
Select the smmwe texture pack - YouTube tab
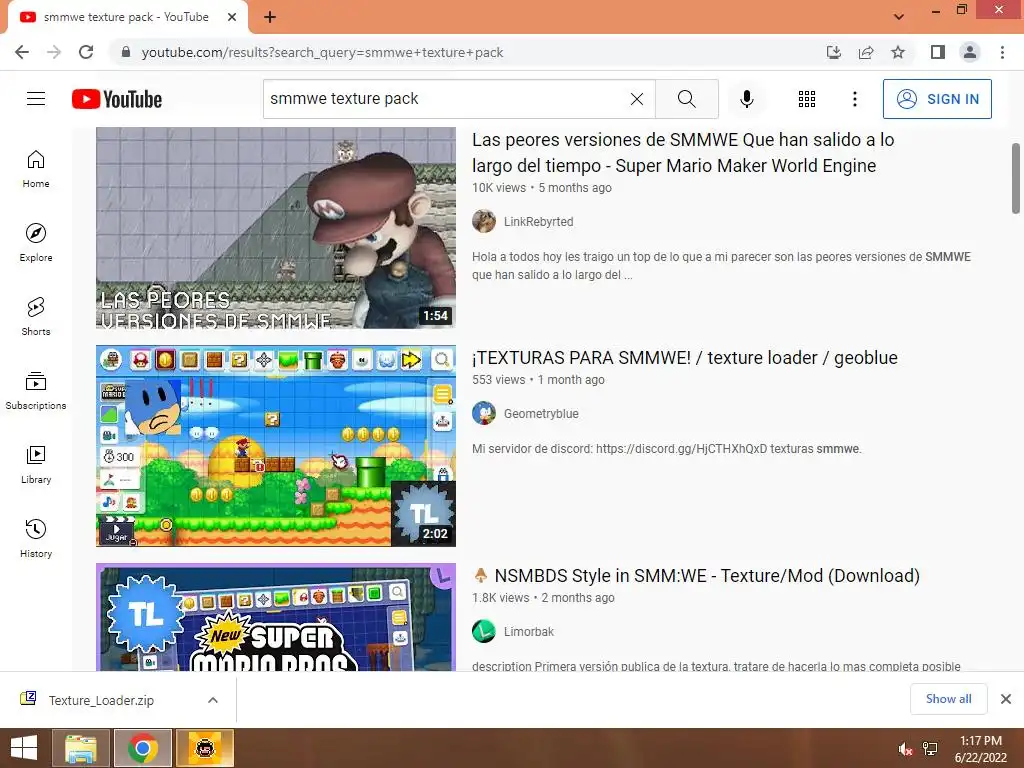click(127, 17)
